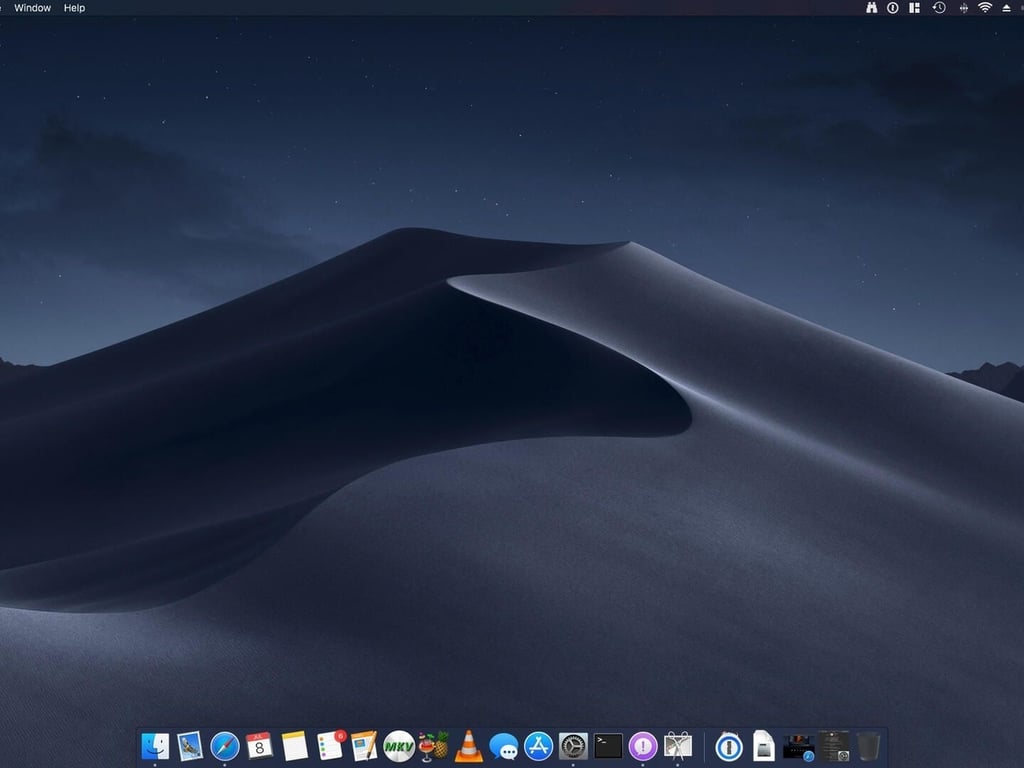The width and height of the screenshot is (1024, 768).
Task: Launch Mail with the eagle stamp icon
Action: pos(189,746)
